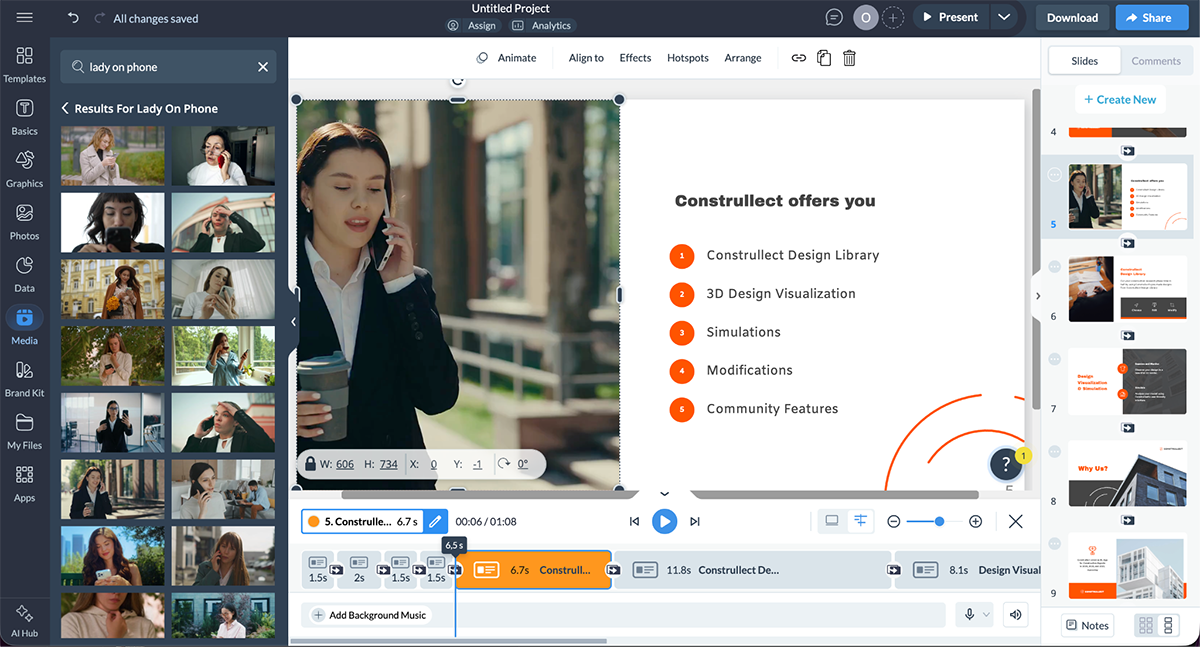
Task: Toggle the timeline volume speaker icon
Action: (x=1016, y=615)
